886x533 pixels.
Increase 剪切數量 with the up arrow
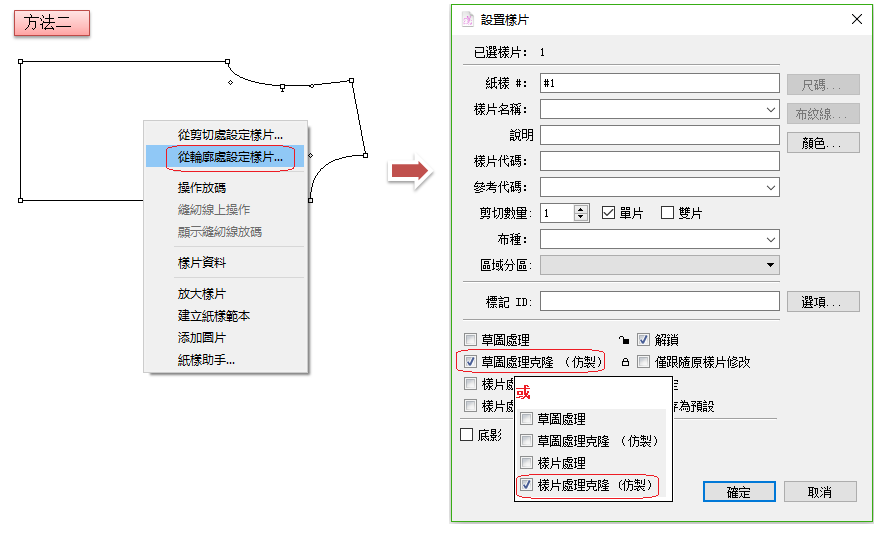581,209
